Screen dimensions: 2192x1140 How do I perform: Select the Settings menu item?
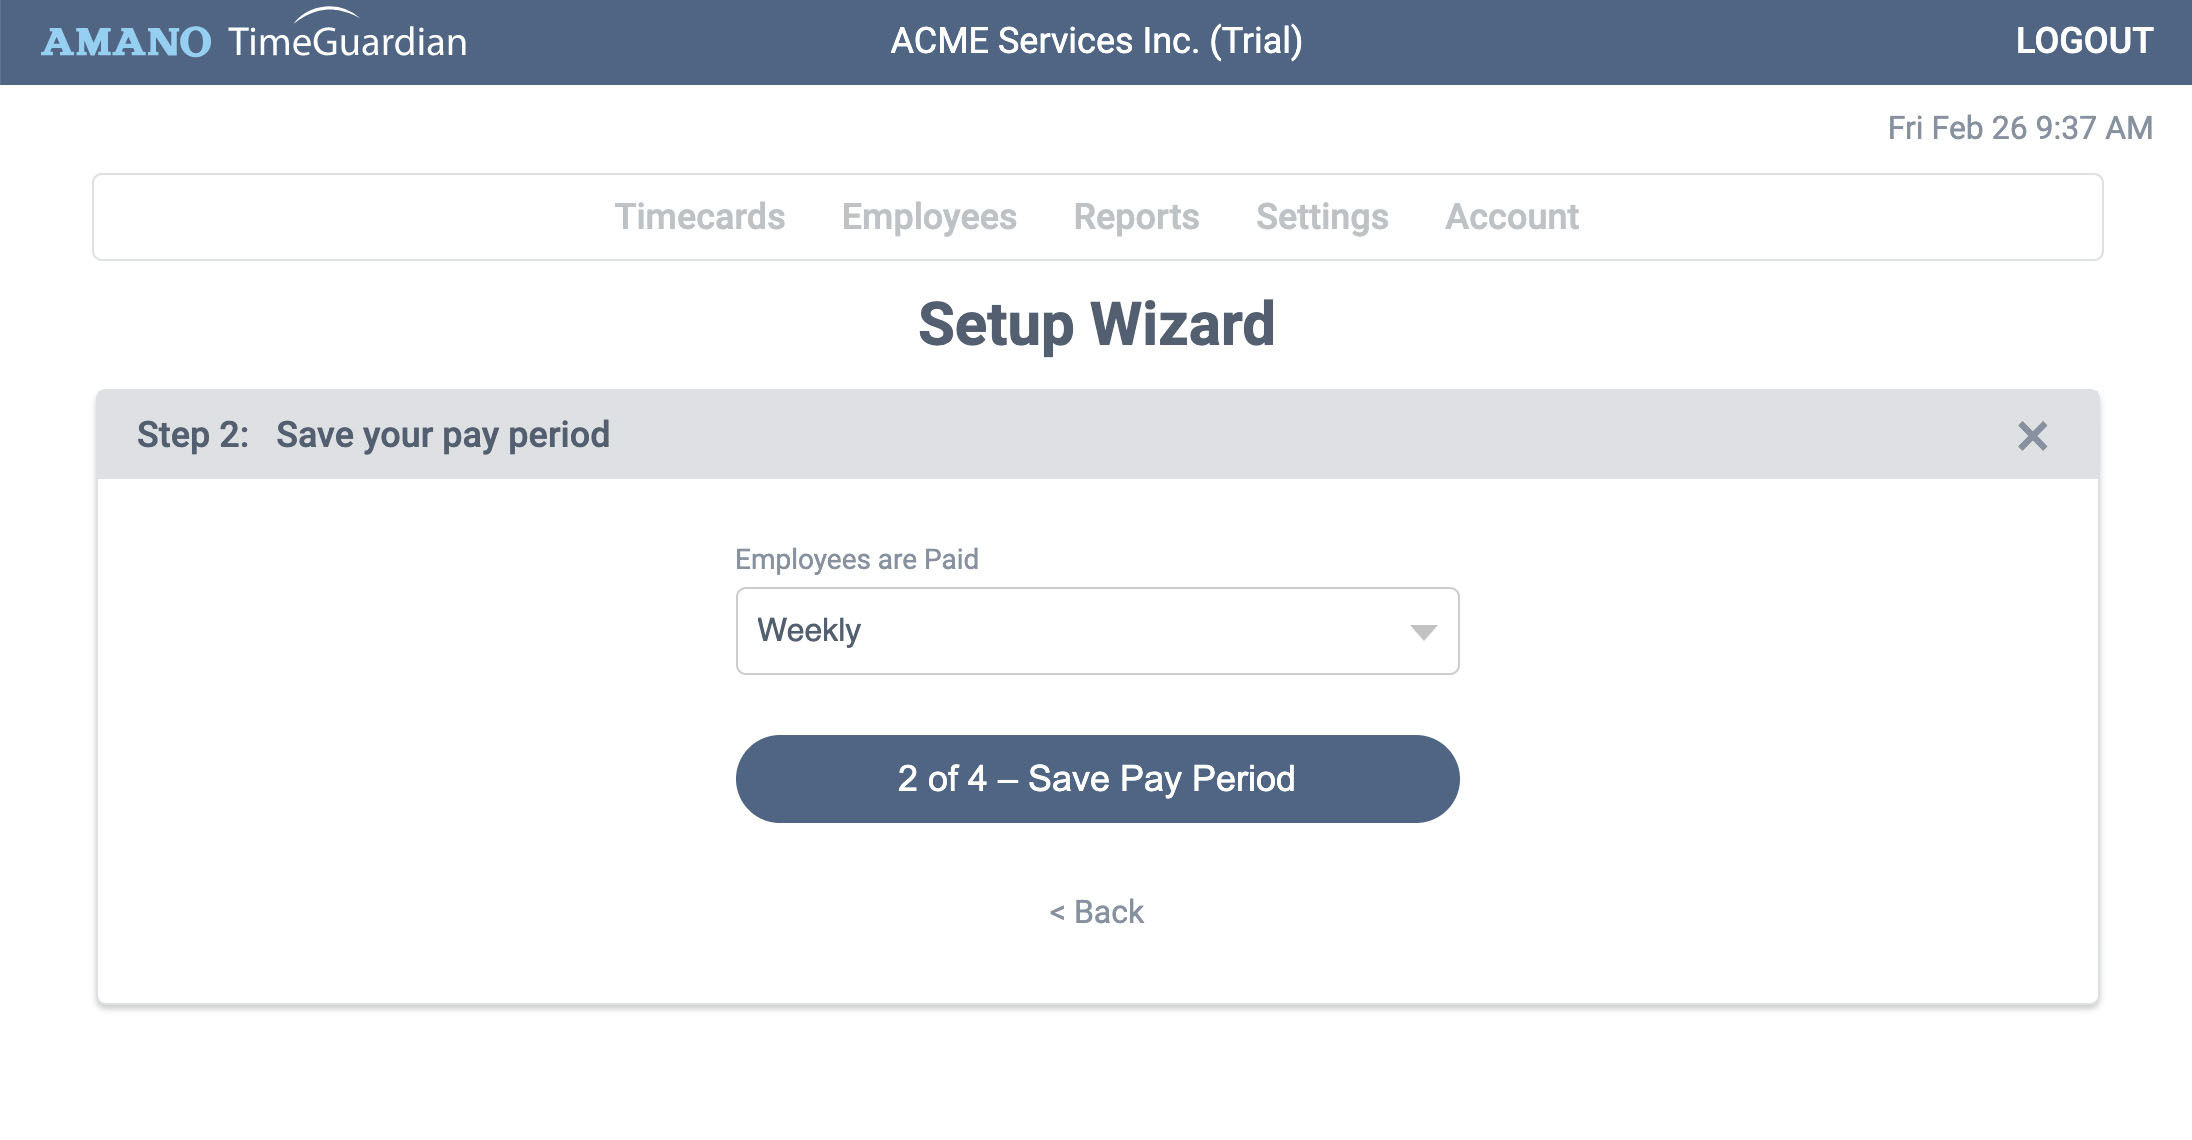tap(1322, 217)
